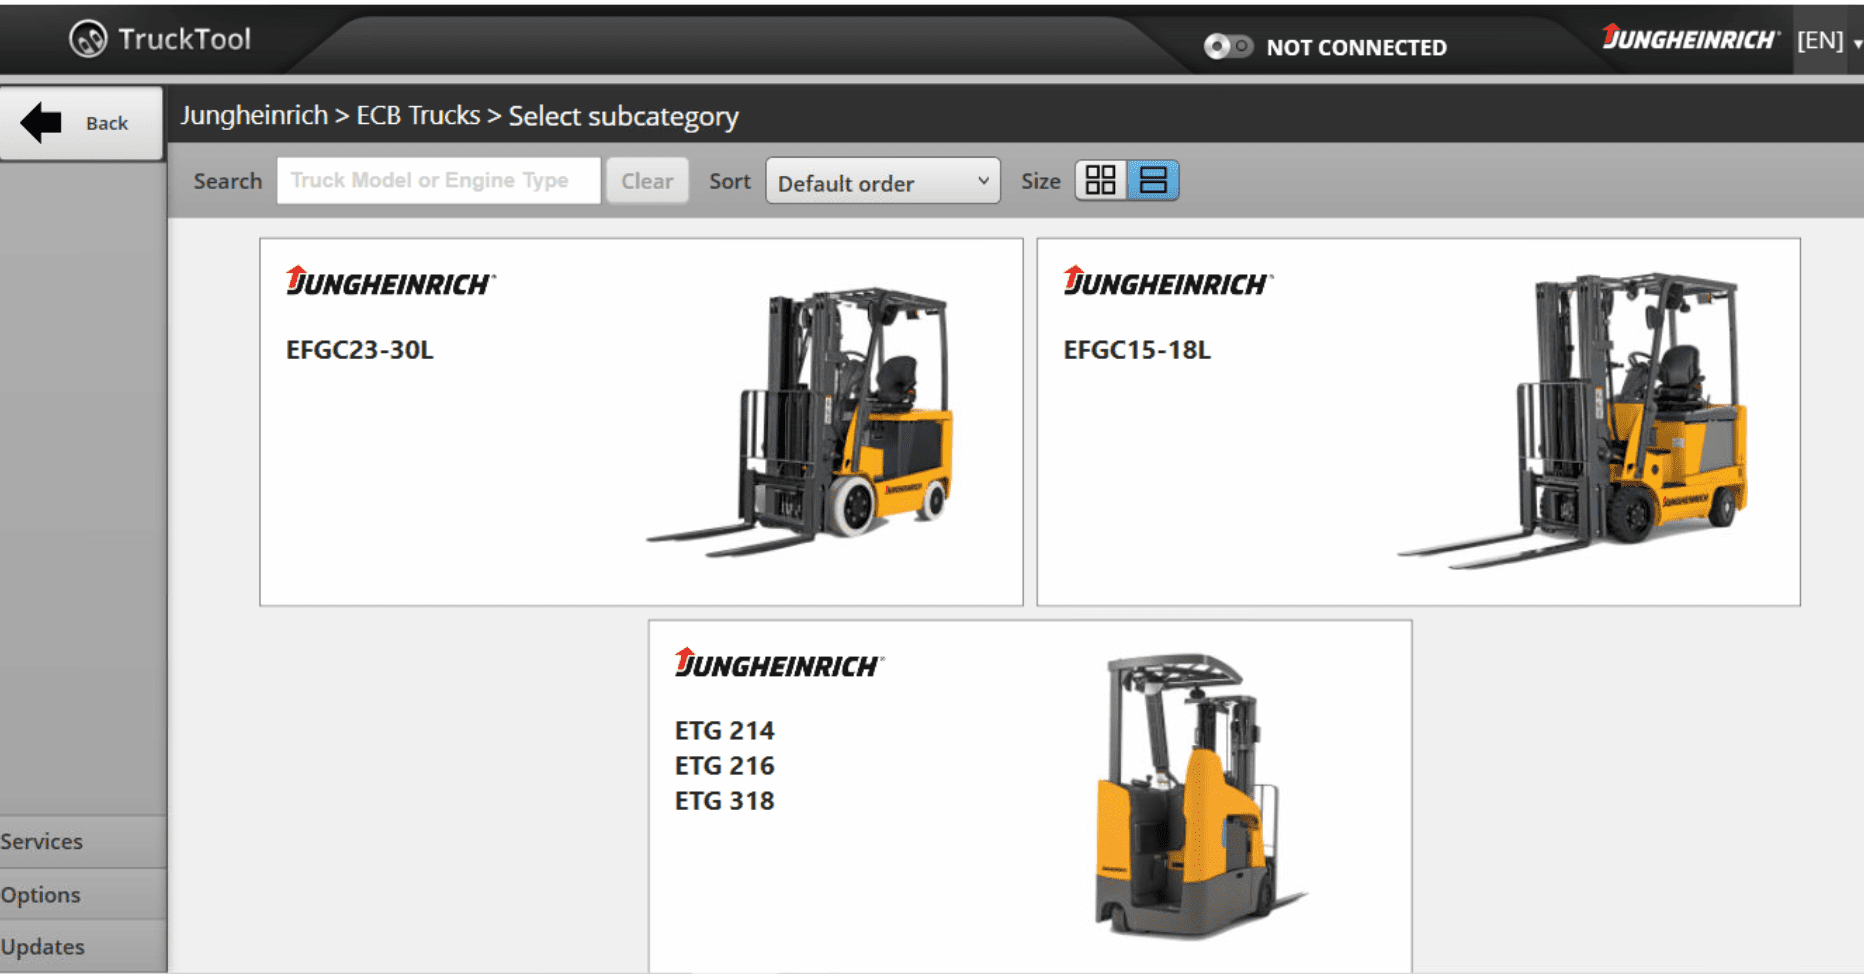Screen dimensions: 1864x974
Task: Switch view mode to grid layout
Action: 1102,180
